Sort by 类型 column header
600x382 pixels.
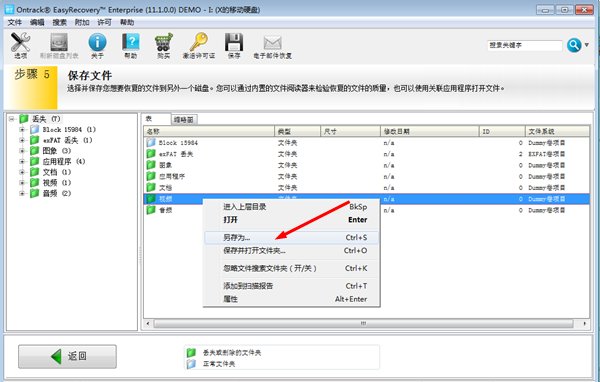tap(297, 131)
